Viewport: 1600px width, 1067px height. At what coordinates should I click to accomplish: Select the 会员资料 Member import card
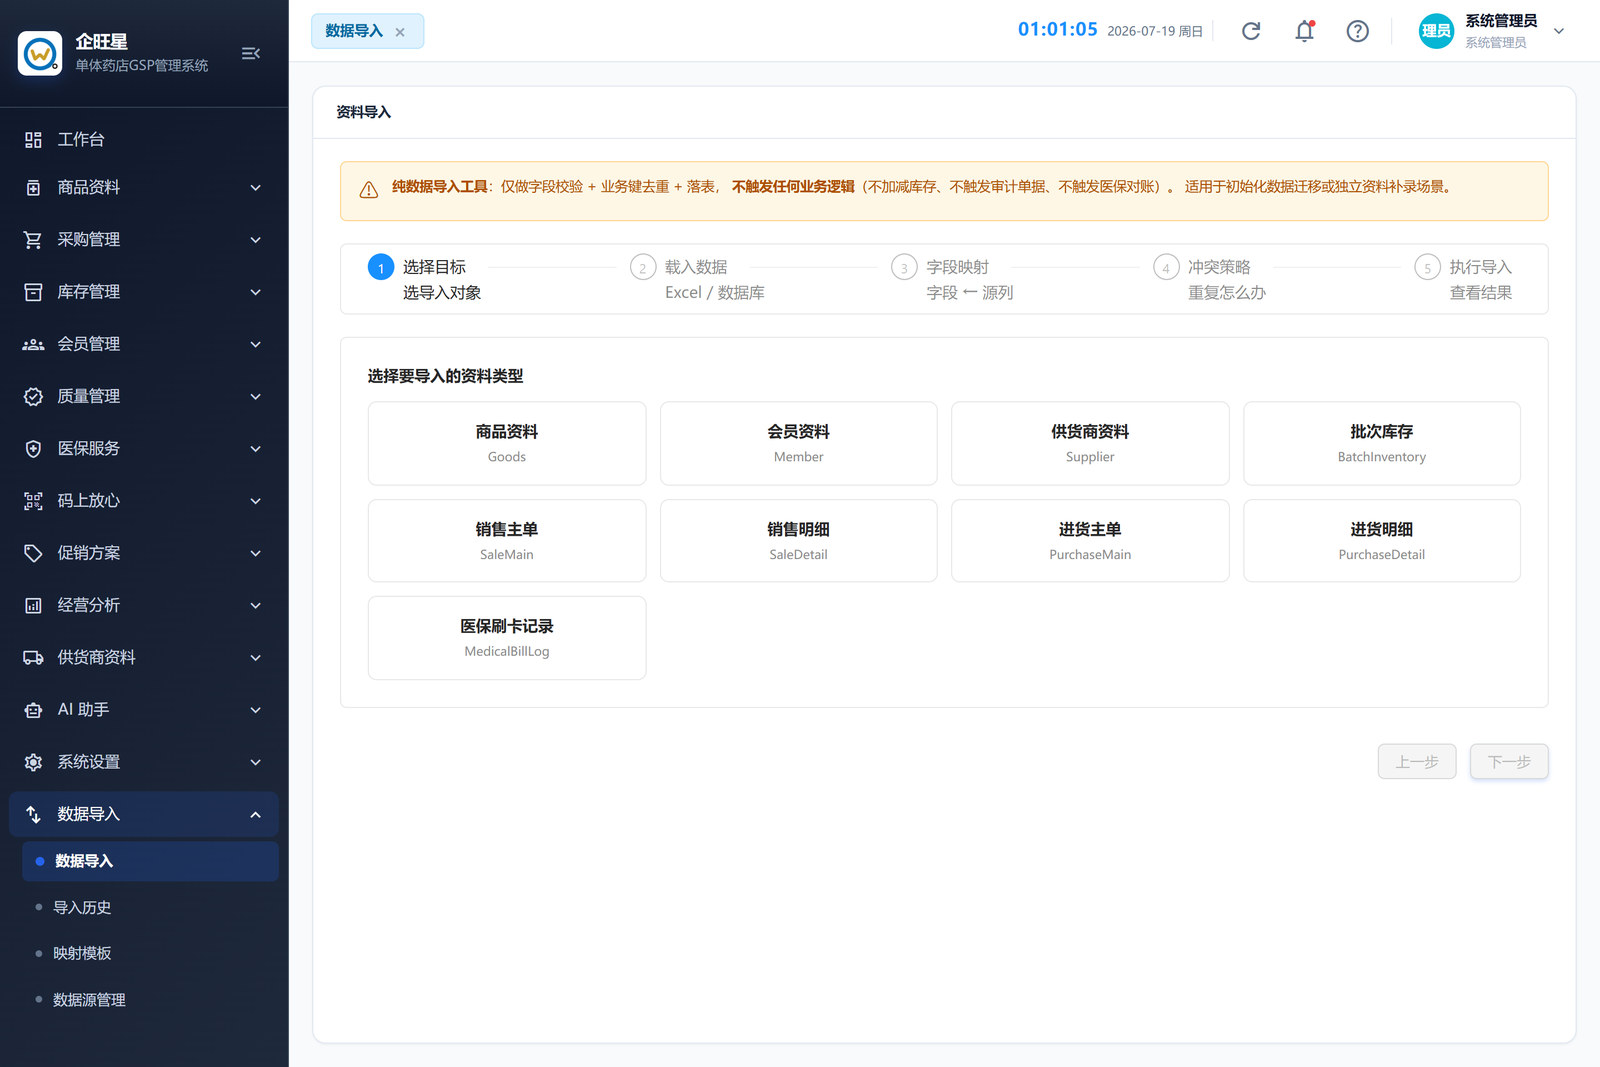point(798,443)
